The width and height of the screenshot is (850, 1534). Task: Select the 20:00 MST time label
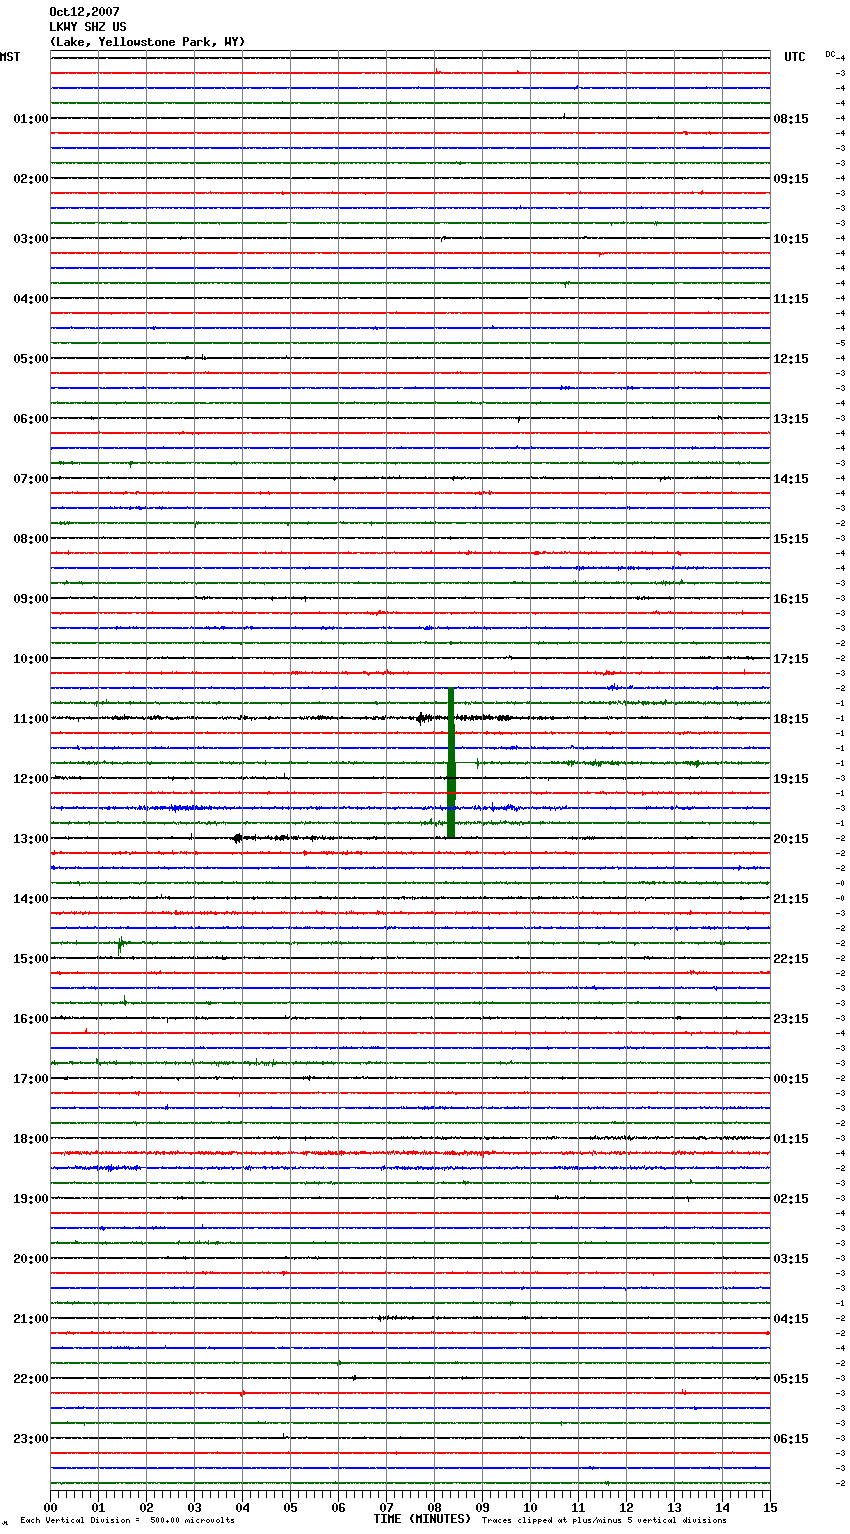(31, 1259)
